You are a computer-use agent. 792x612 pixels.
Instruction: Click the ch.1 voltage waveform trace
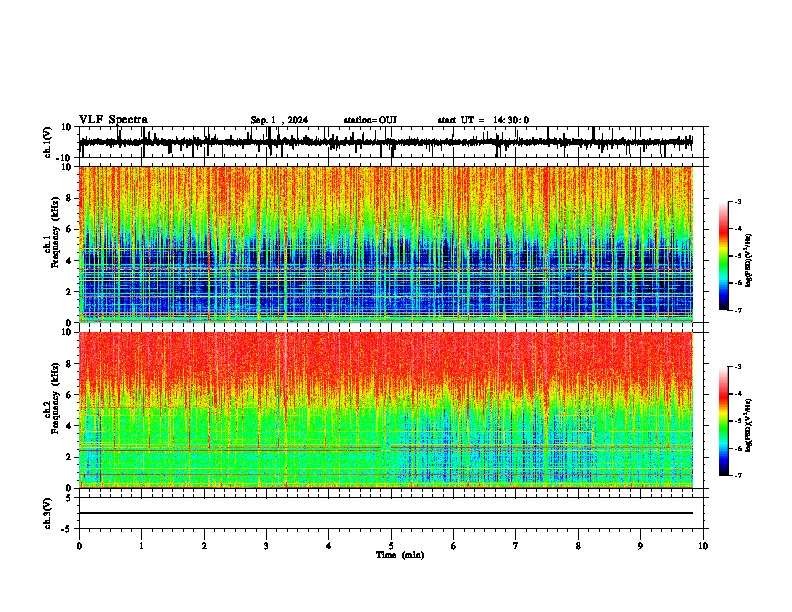pyautogui.click(x=386, y=142)
